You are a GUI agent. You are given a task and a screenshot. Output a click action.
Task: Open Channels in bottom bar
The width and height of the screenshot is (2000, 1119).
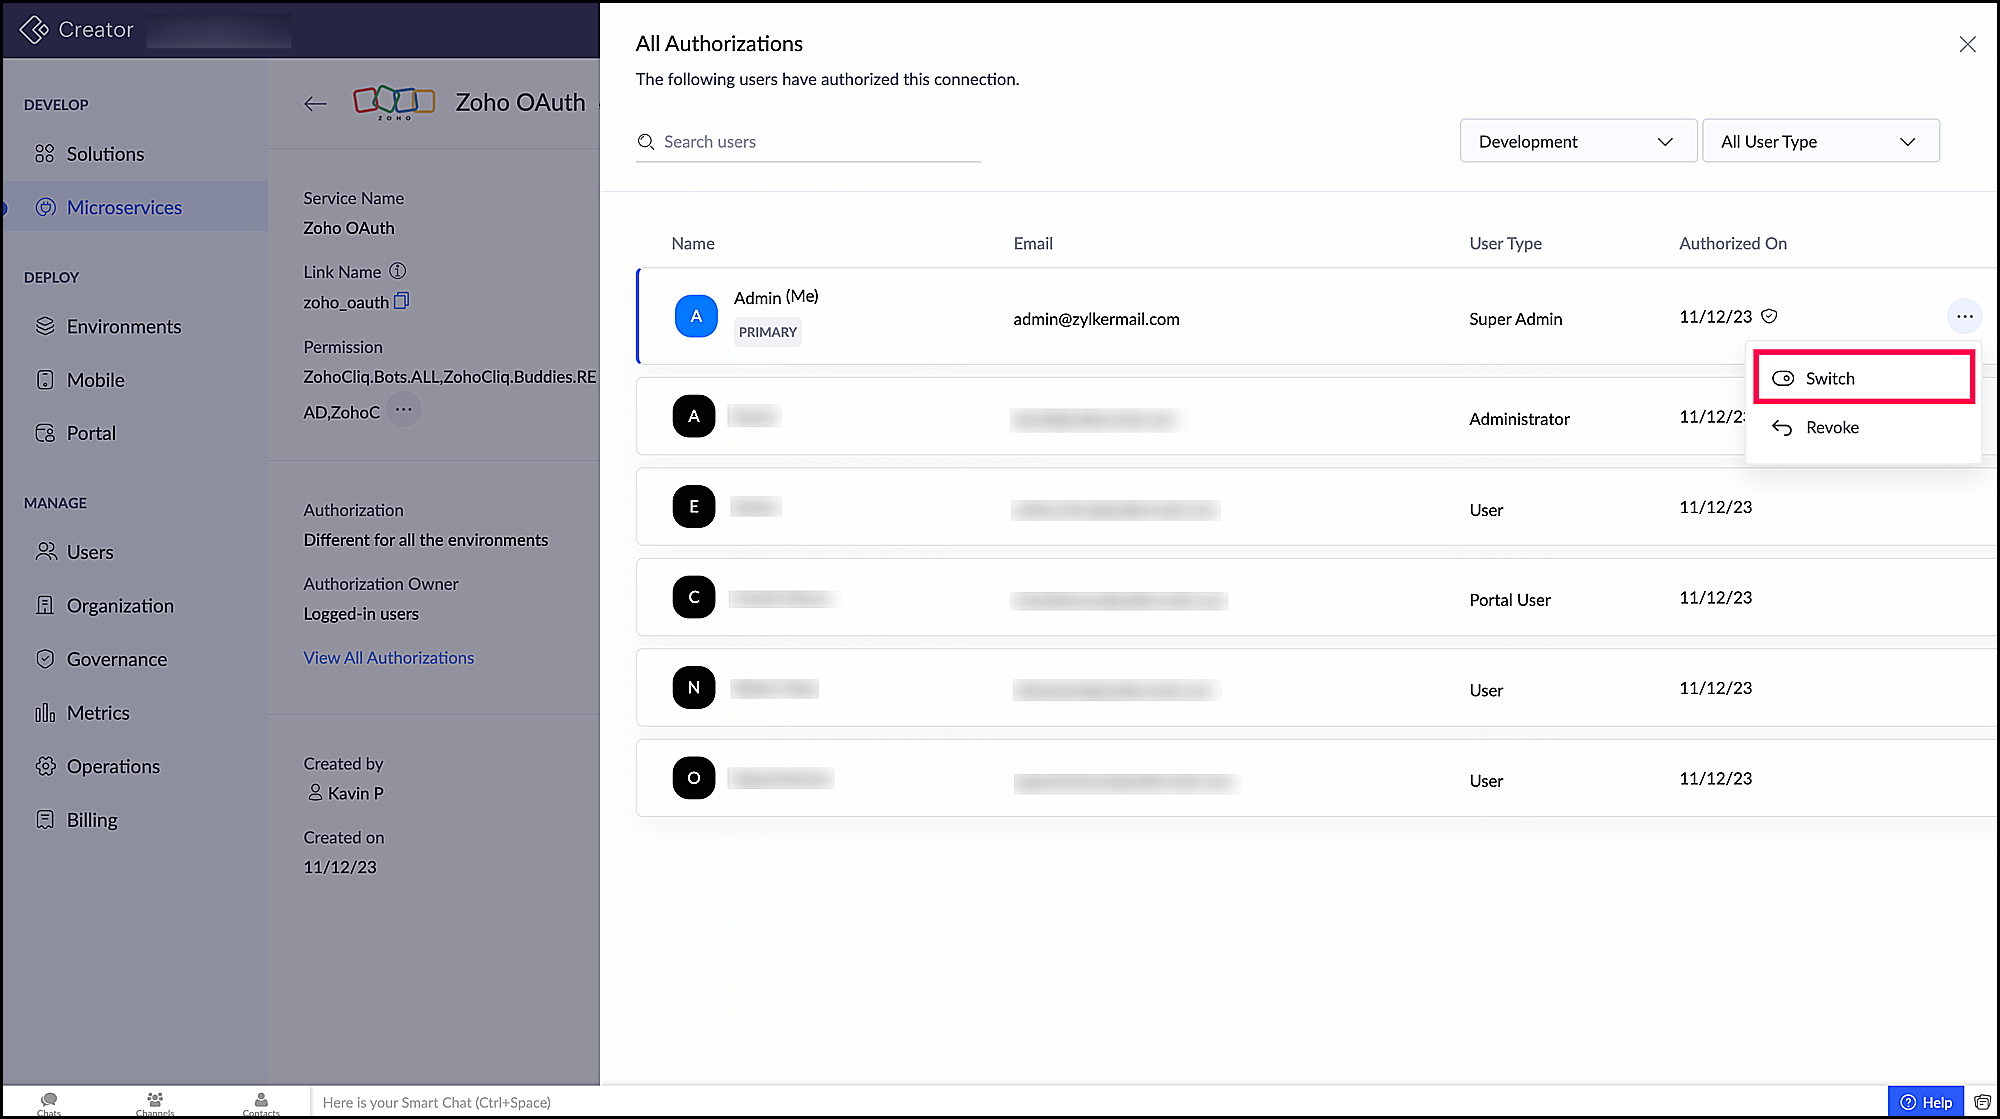[x=155, y=1102]
